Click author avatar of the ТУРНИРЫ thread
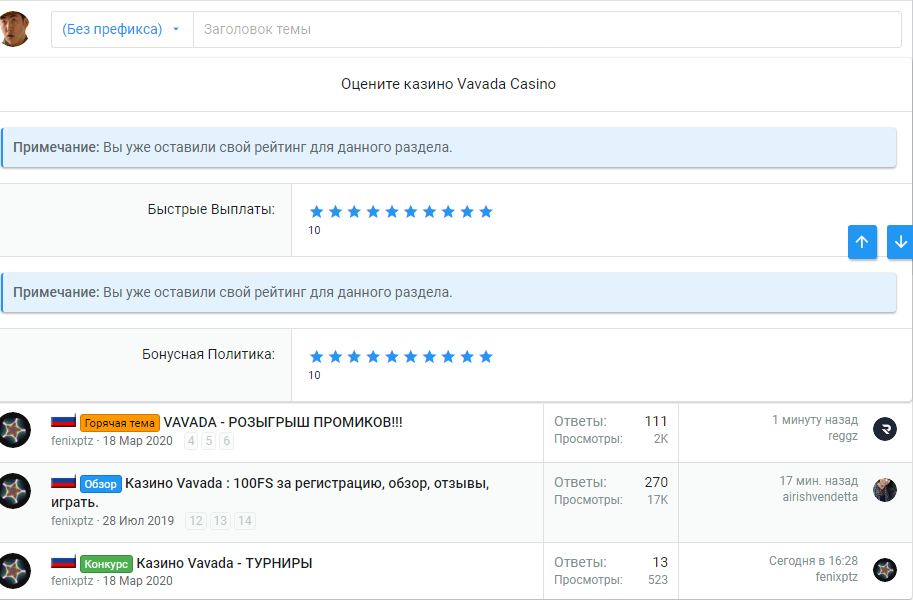Viewport: 913px width, 600px height. [14, 571]
